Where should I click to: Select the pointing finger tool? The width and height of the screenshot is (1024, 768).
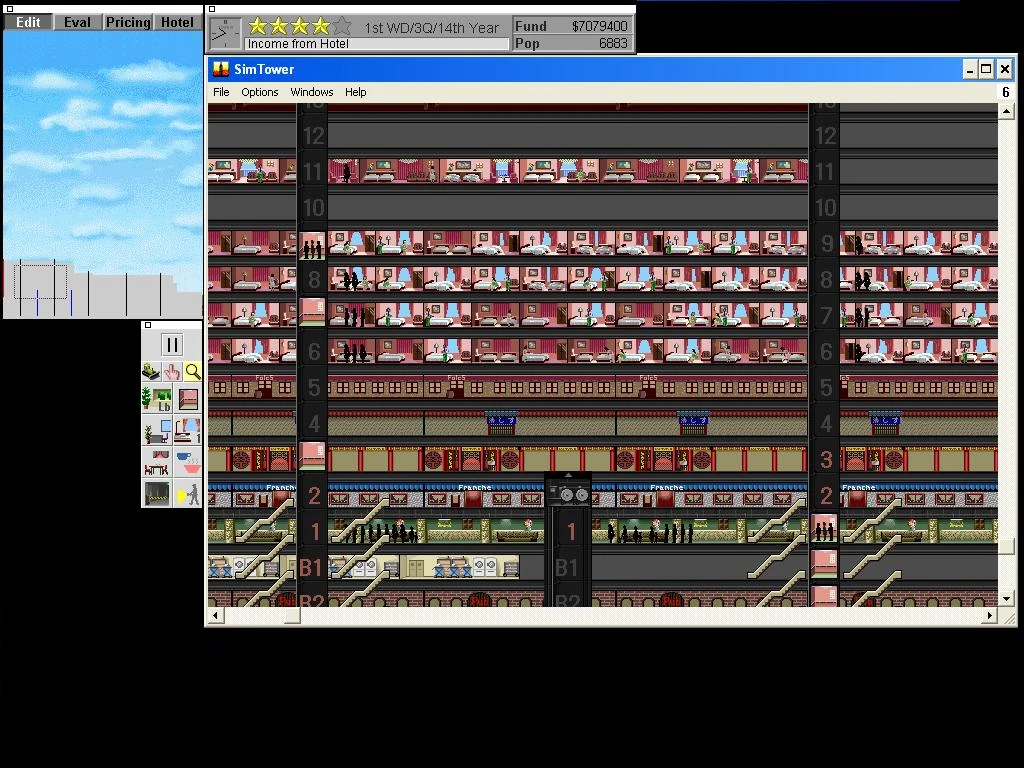(x=172, y=372)
